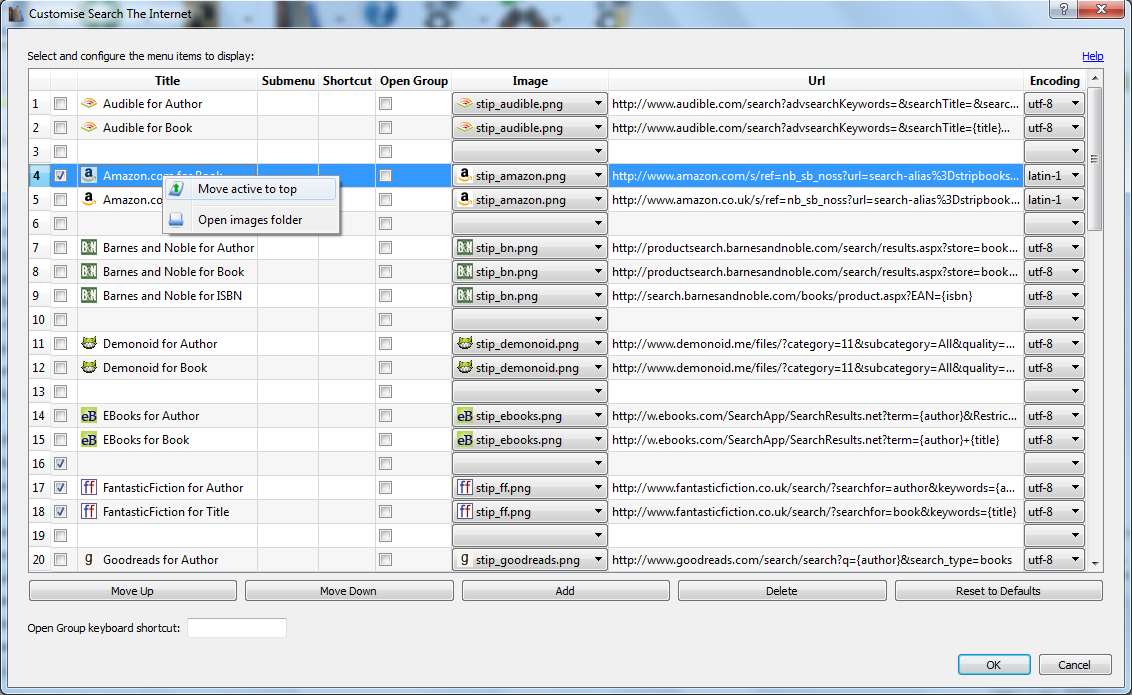The image size is (1132, 695).
Task: Click the Url cell of FantasticFiction for Title
Action: (x=816, y=512)
